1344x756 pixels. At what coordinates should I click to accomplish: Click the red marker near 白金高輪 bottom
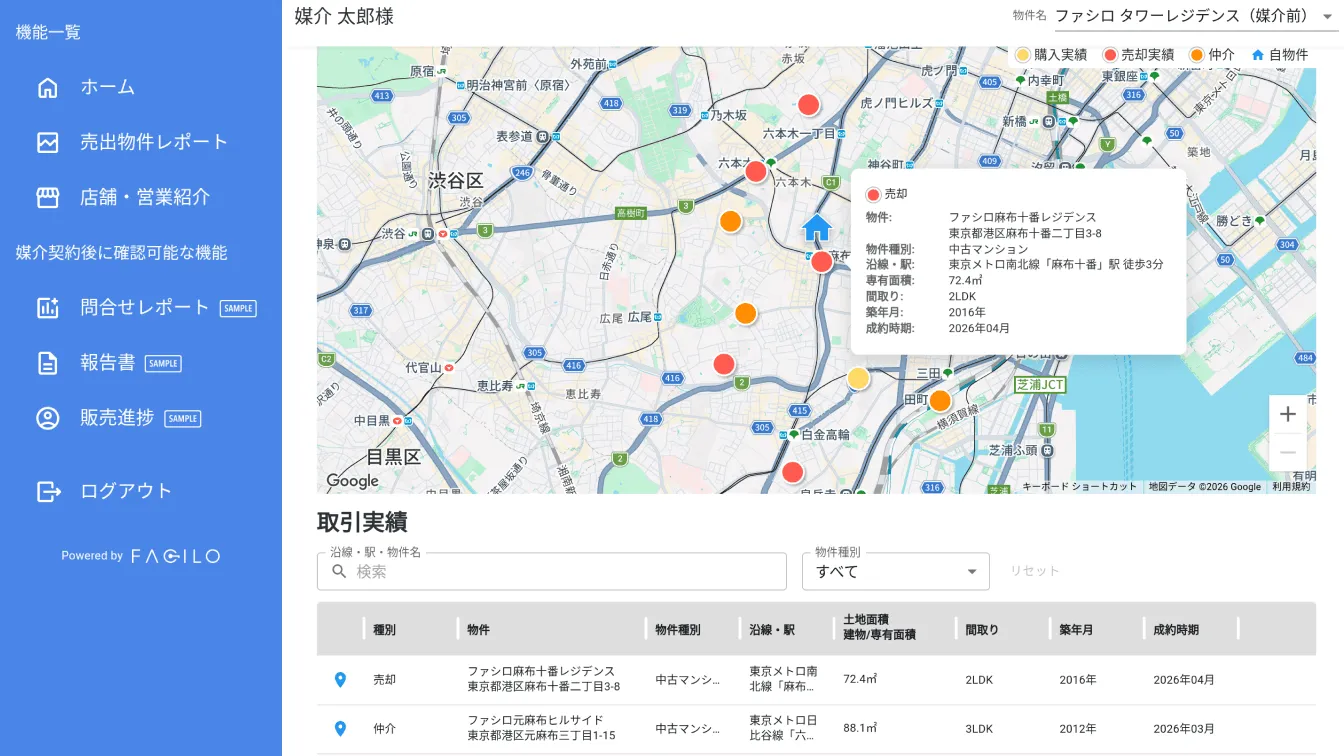point(792,472)
